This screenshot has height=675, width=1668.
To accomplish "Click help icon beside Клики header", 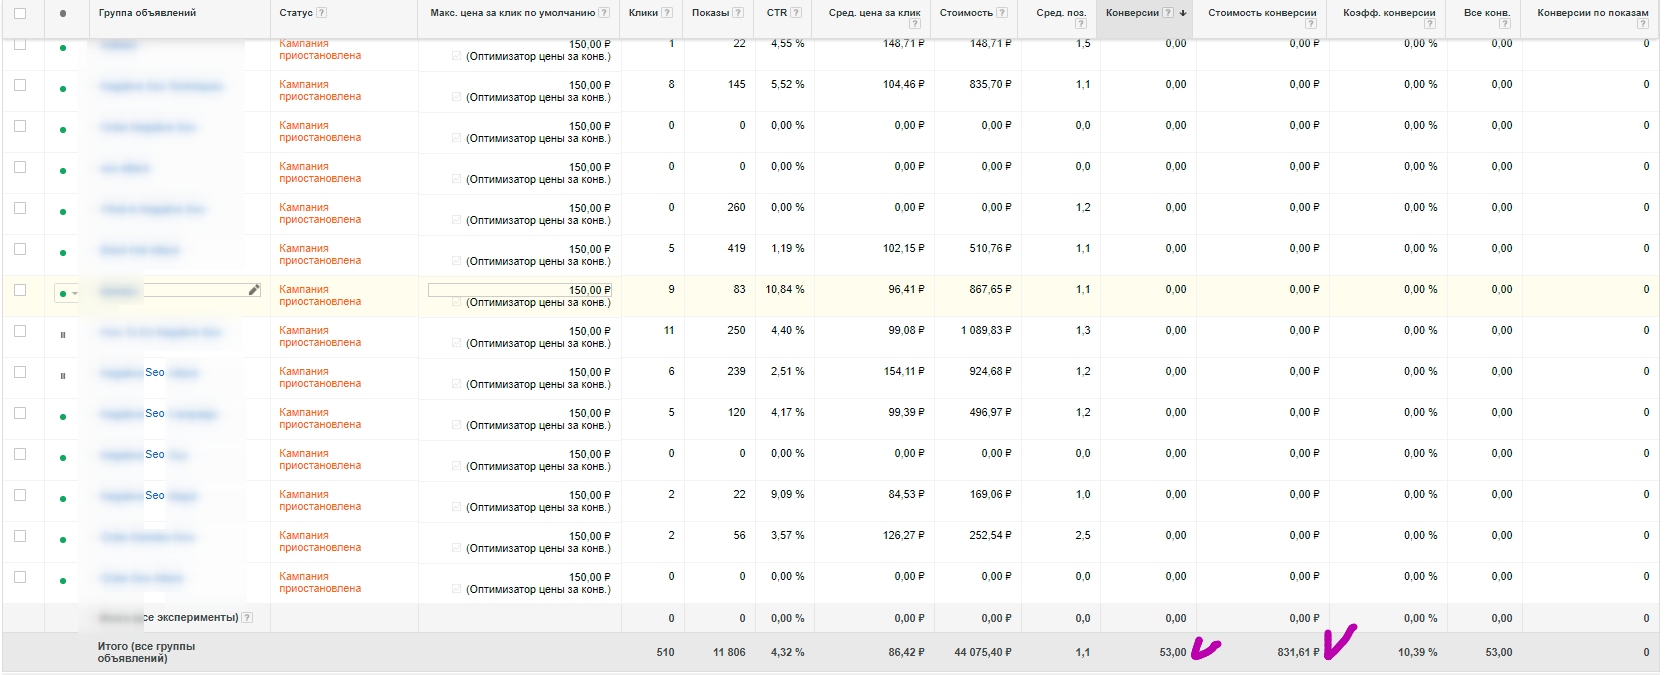I will 667,13.
